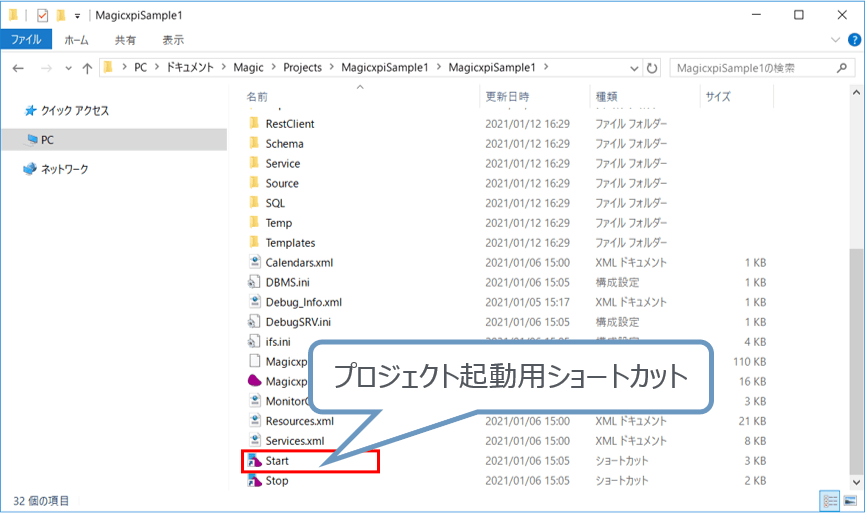The height and width of the screenshot is (513, 865).
Task: Toggle the properties checkmark in quick access toolbar
Action: click(x=41, y=16)
